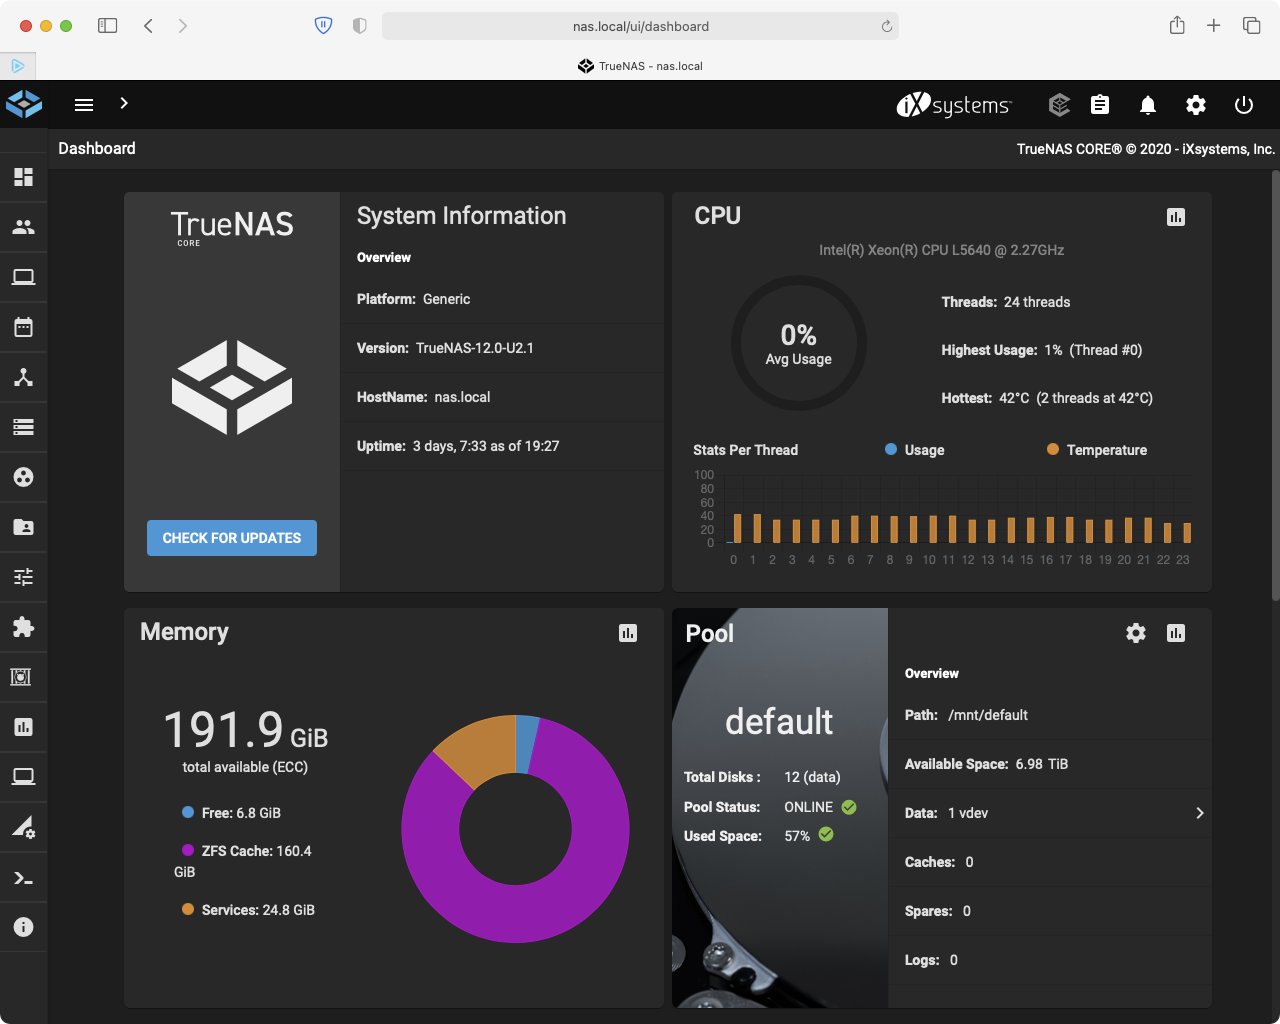This screenshot has width=1280, height=1024.
Task: Click Highest Usage 1% (Thread #0) text
Action: (1041, 350)
